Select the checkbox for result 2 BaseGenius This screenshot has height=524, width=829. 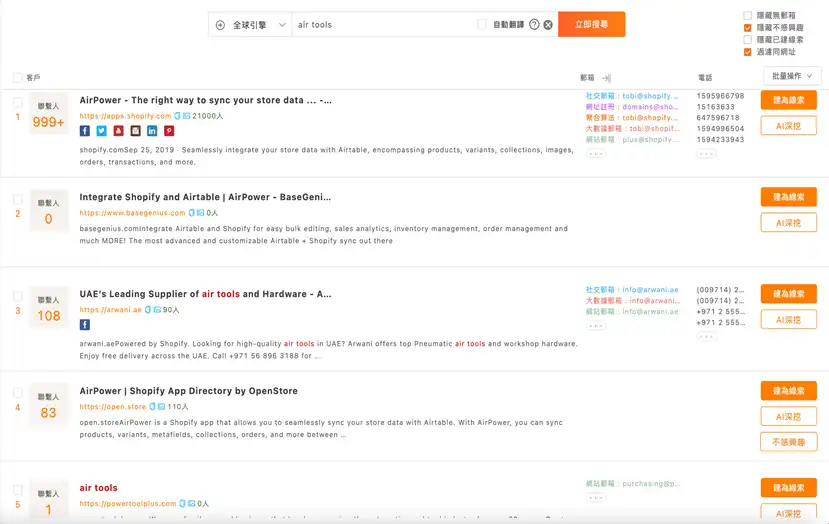(17, 199)
